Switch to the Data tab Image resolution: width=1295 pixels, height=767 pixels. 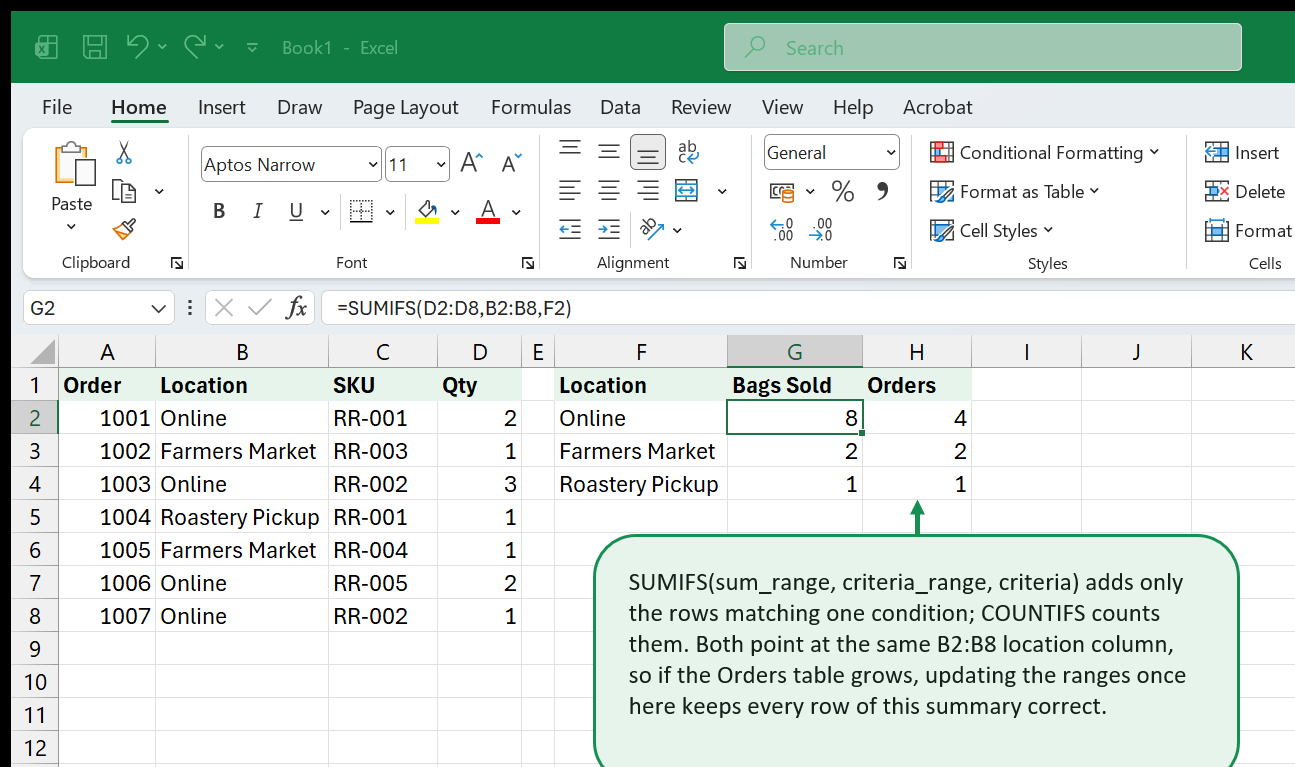point(620,107)
